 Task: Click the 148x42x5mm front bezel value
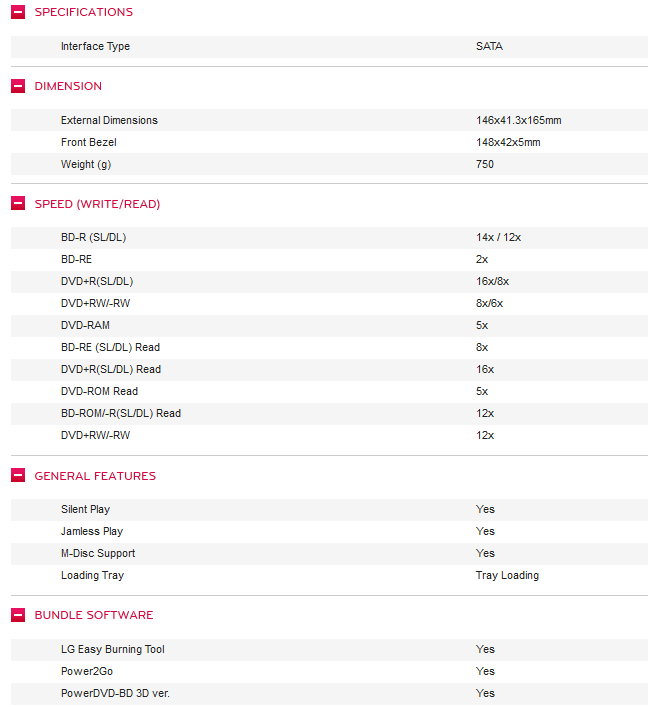point(508,143)
